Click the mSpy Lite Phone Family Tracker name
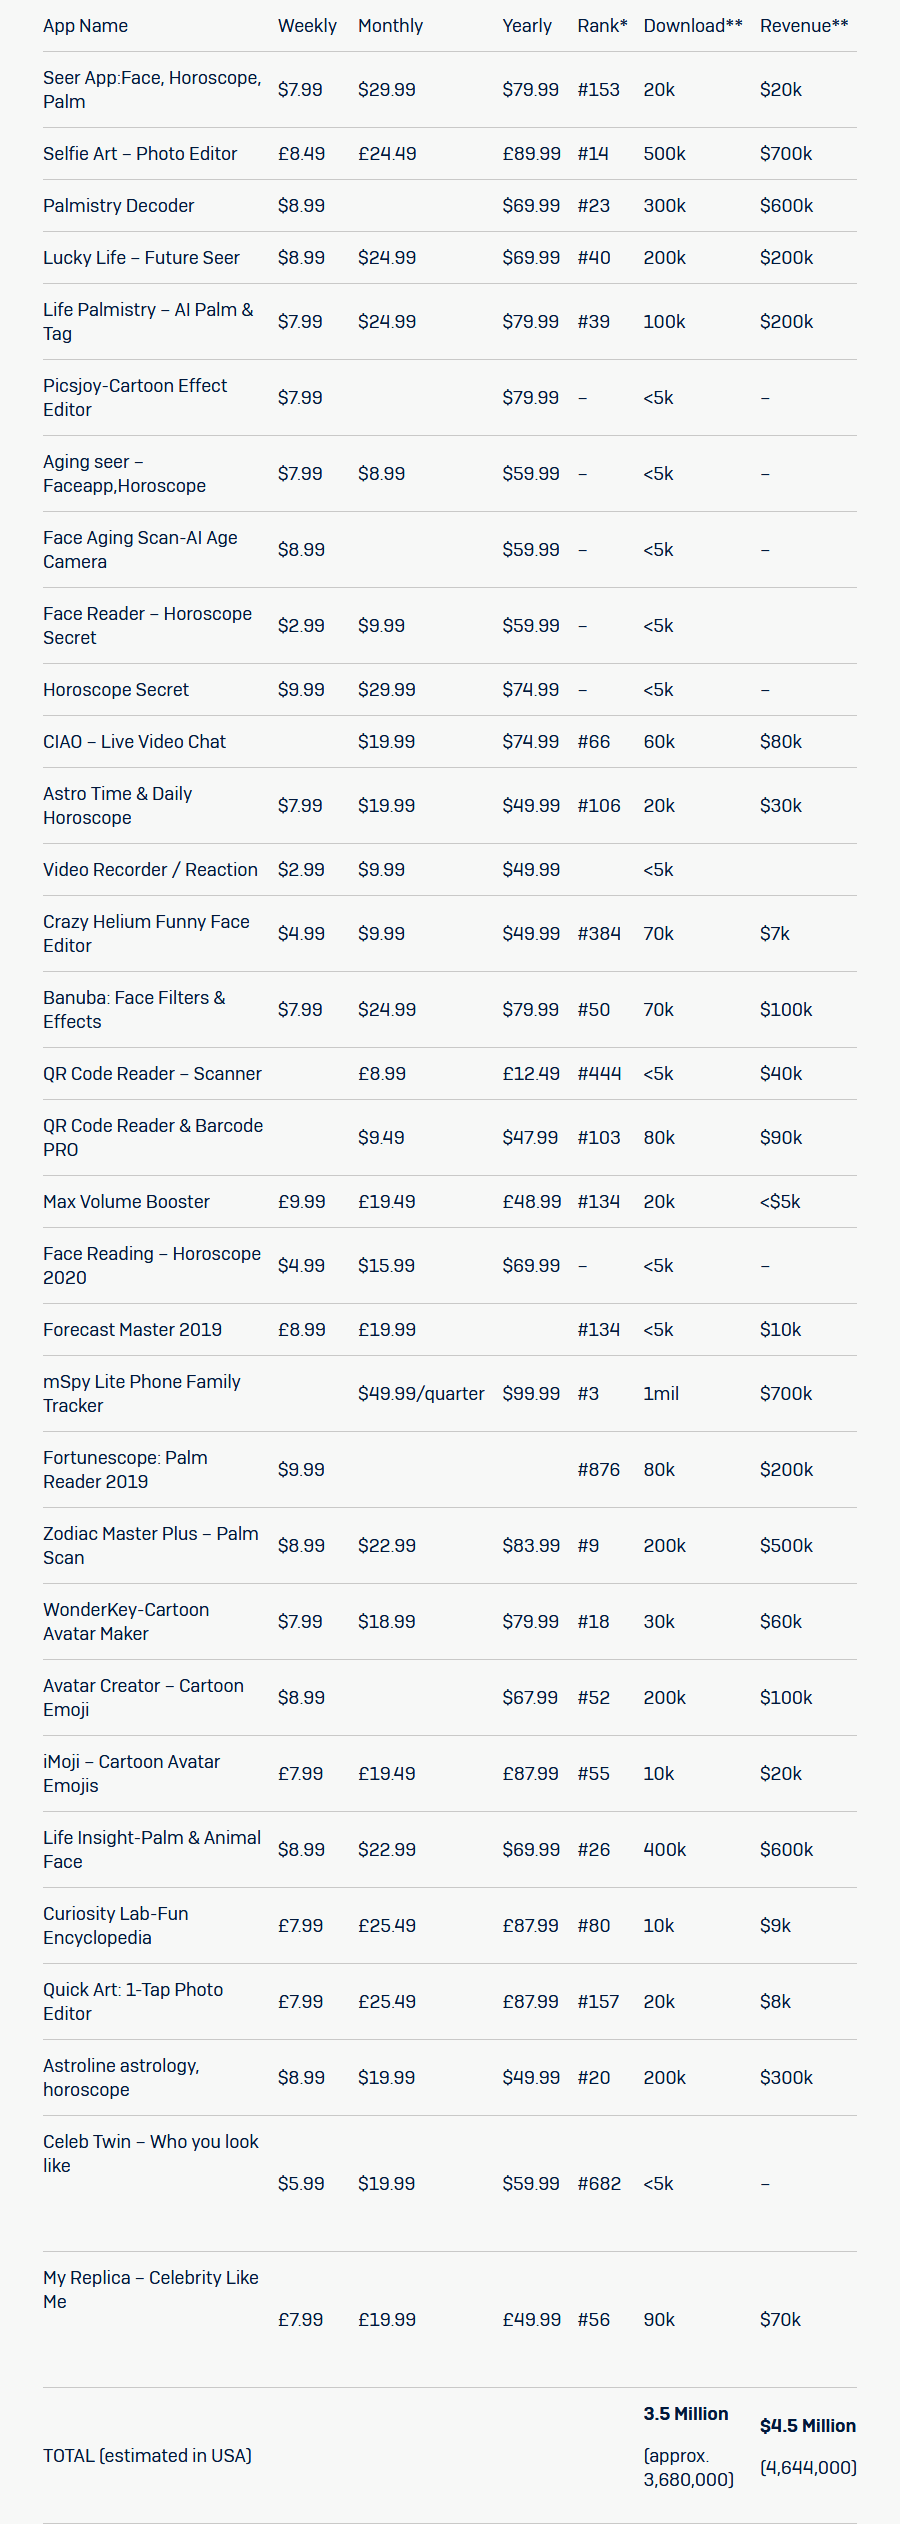Image resolution: width=900 pixels, height=2524 pixels. coord(142,1393)
